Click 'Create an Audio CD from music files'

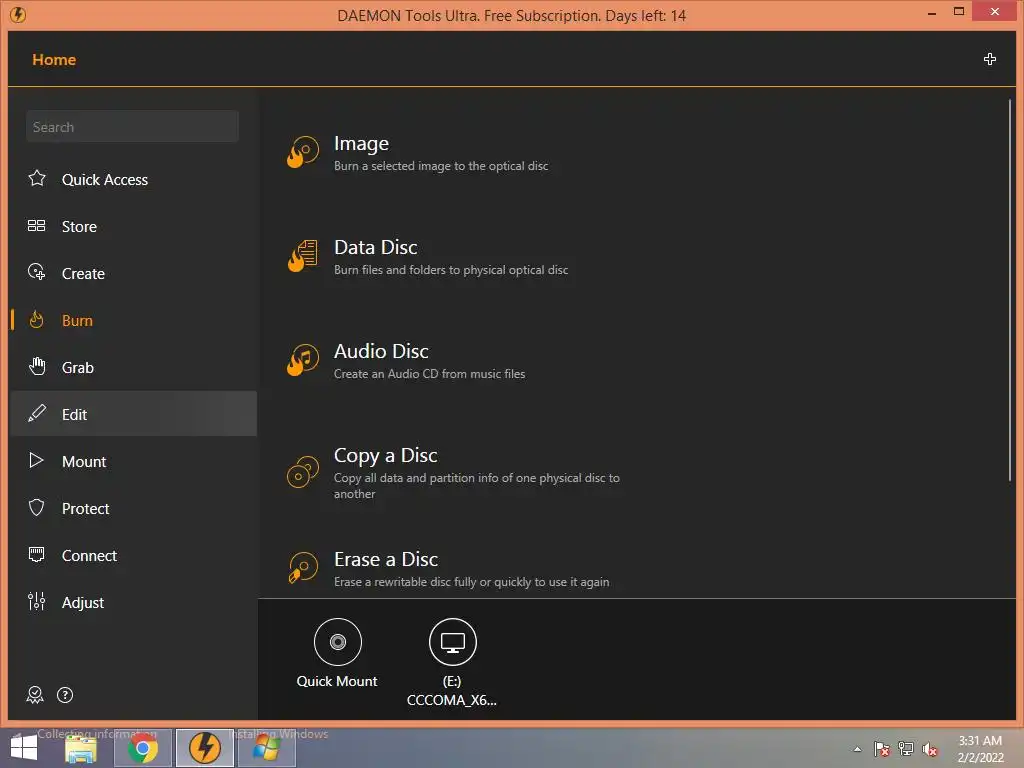tap(429, 374)
